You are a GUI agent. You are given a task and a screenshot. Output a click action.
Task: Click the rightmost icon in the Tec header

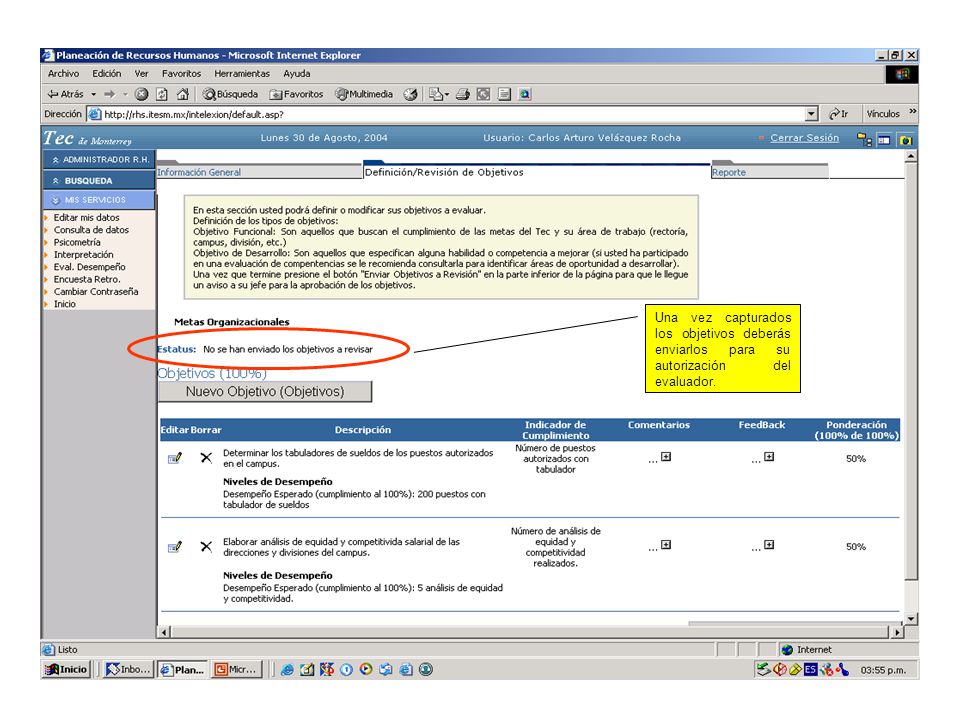[906, 140]
